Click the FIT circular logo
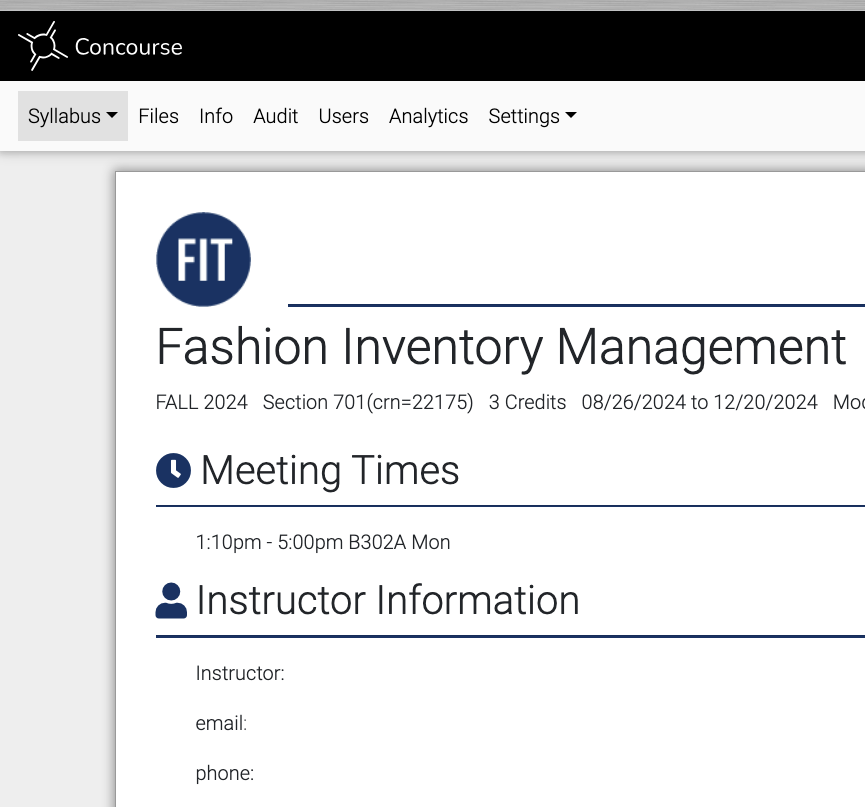Screen dimensions: 865x807 204,259
